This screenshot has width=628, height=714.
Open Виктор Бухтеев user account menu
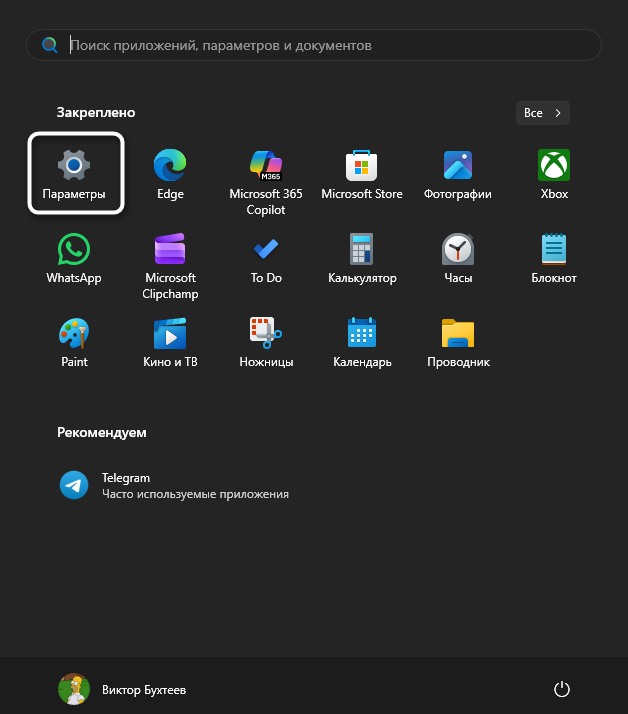(x=122, y=689)
